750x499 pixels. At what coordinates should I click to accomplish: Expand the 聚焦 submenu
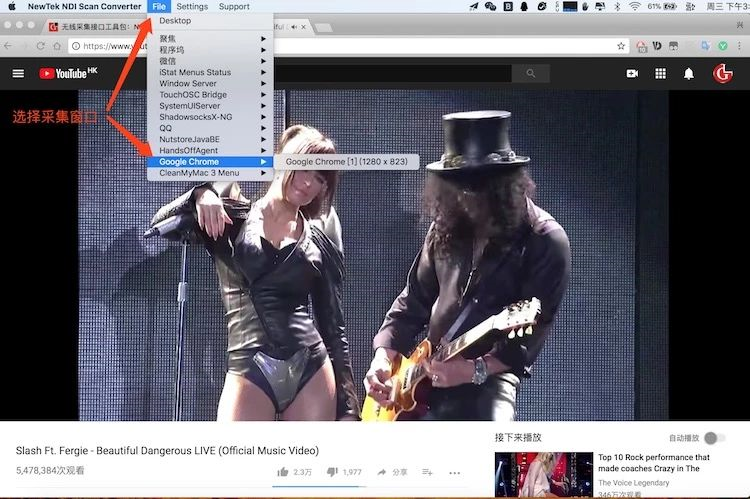pos(210,38)
